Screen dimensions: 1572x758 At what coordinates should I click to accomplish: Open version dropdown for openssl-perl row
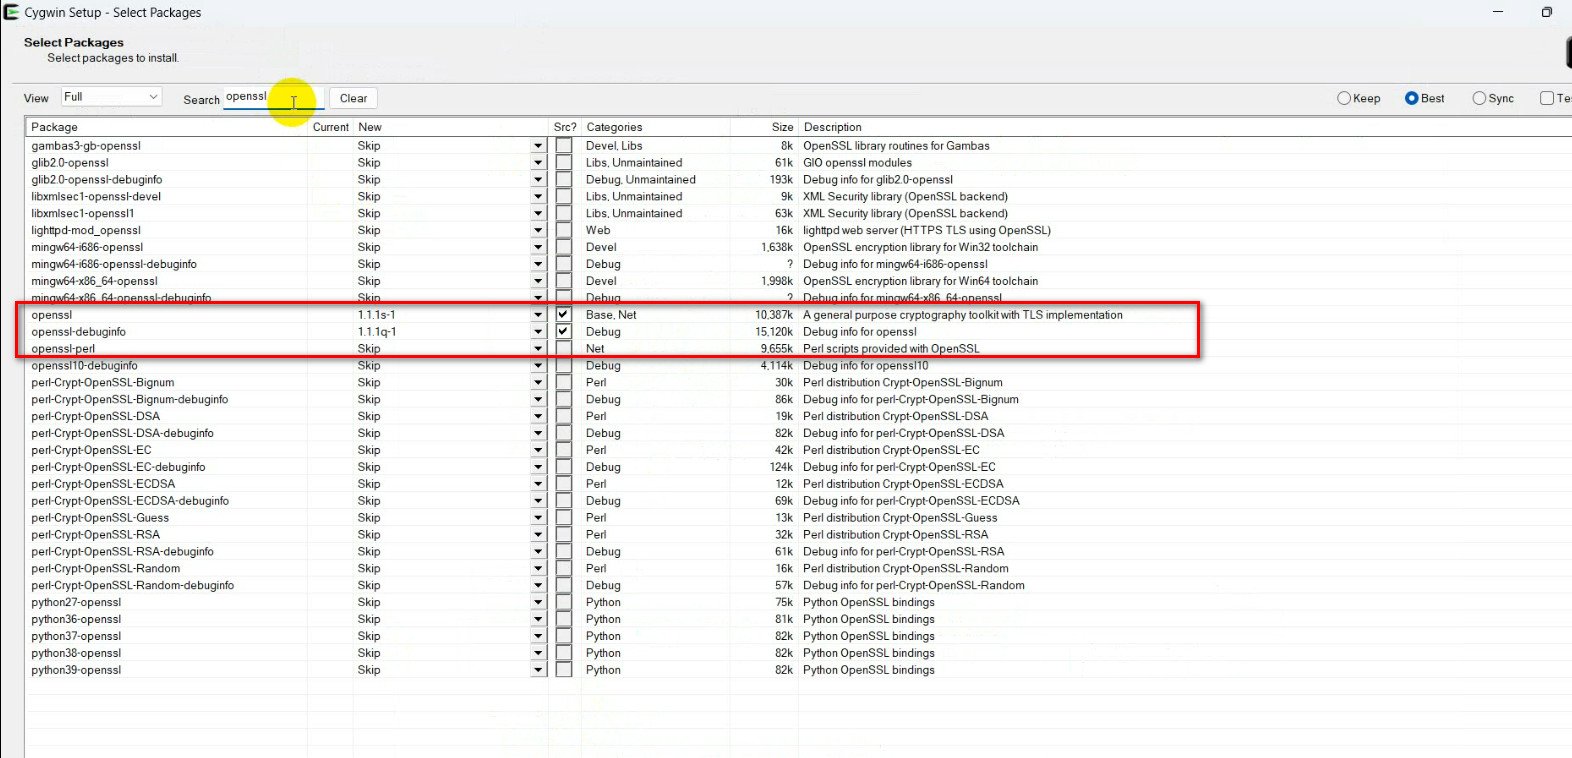(x=538, y=348)
